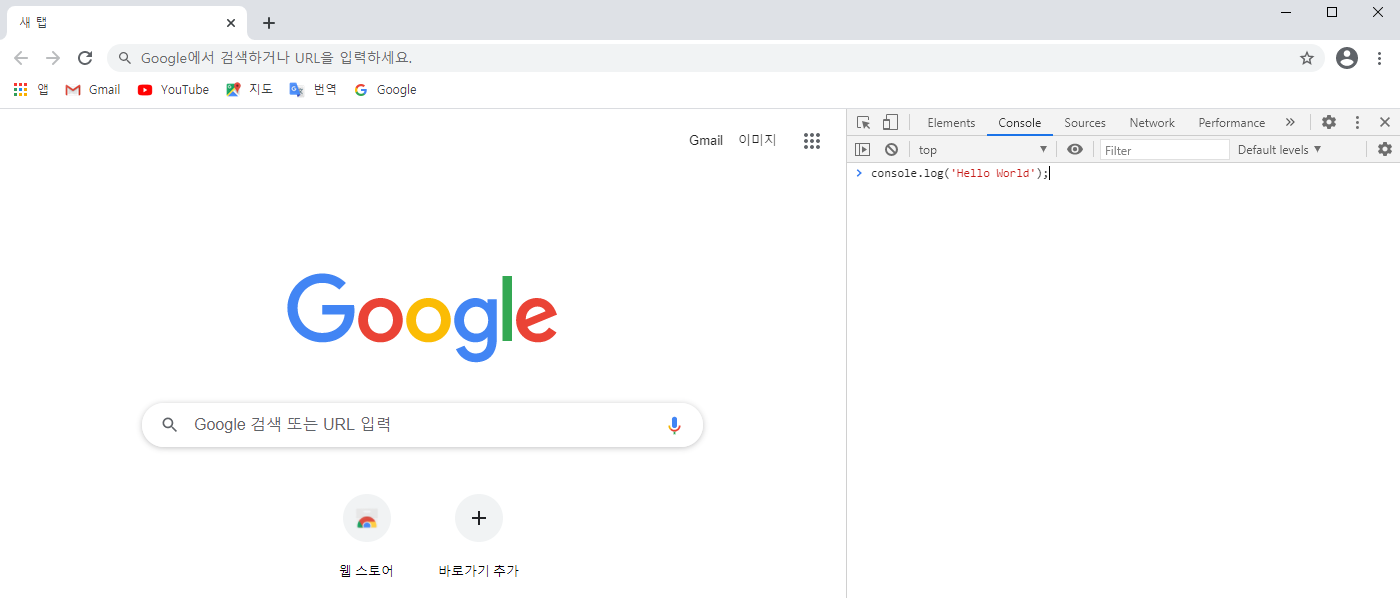Open the 지도 maps bookmark
The height and width of the screenshot is (598, 1400).
coord(249,89)
